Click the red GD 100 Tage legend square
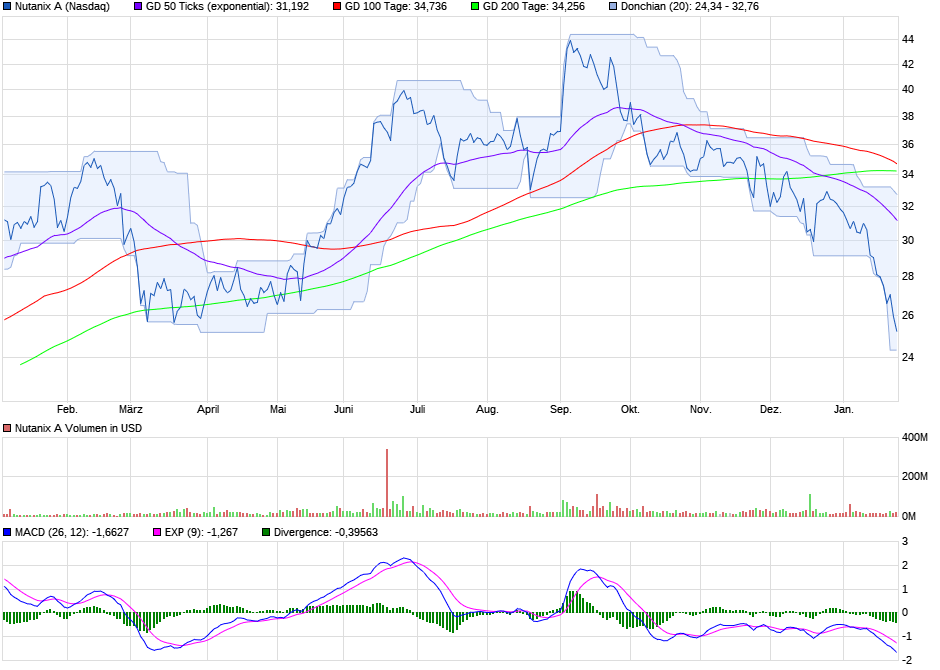 pos(335,7)
